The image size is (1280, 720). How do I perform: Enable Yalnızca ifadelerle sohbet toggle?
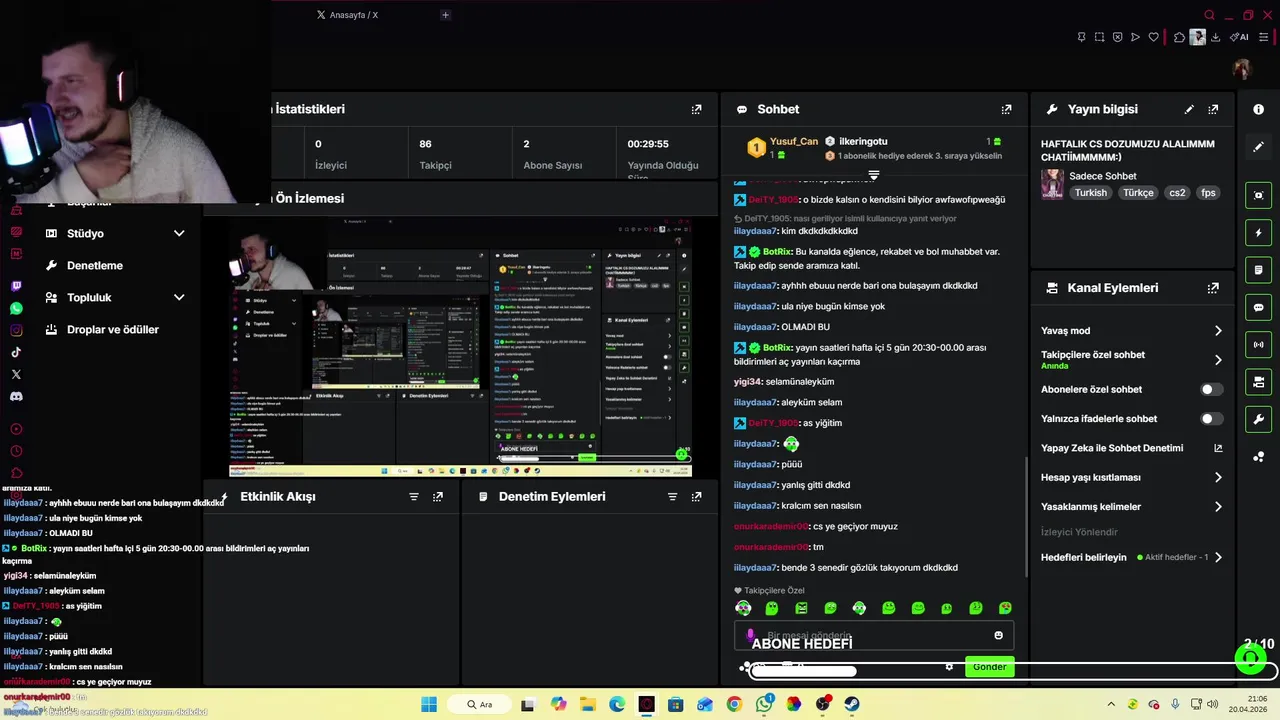tap(1211, 419)
